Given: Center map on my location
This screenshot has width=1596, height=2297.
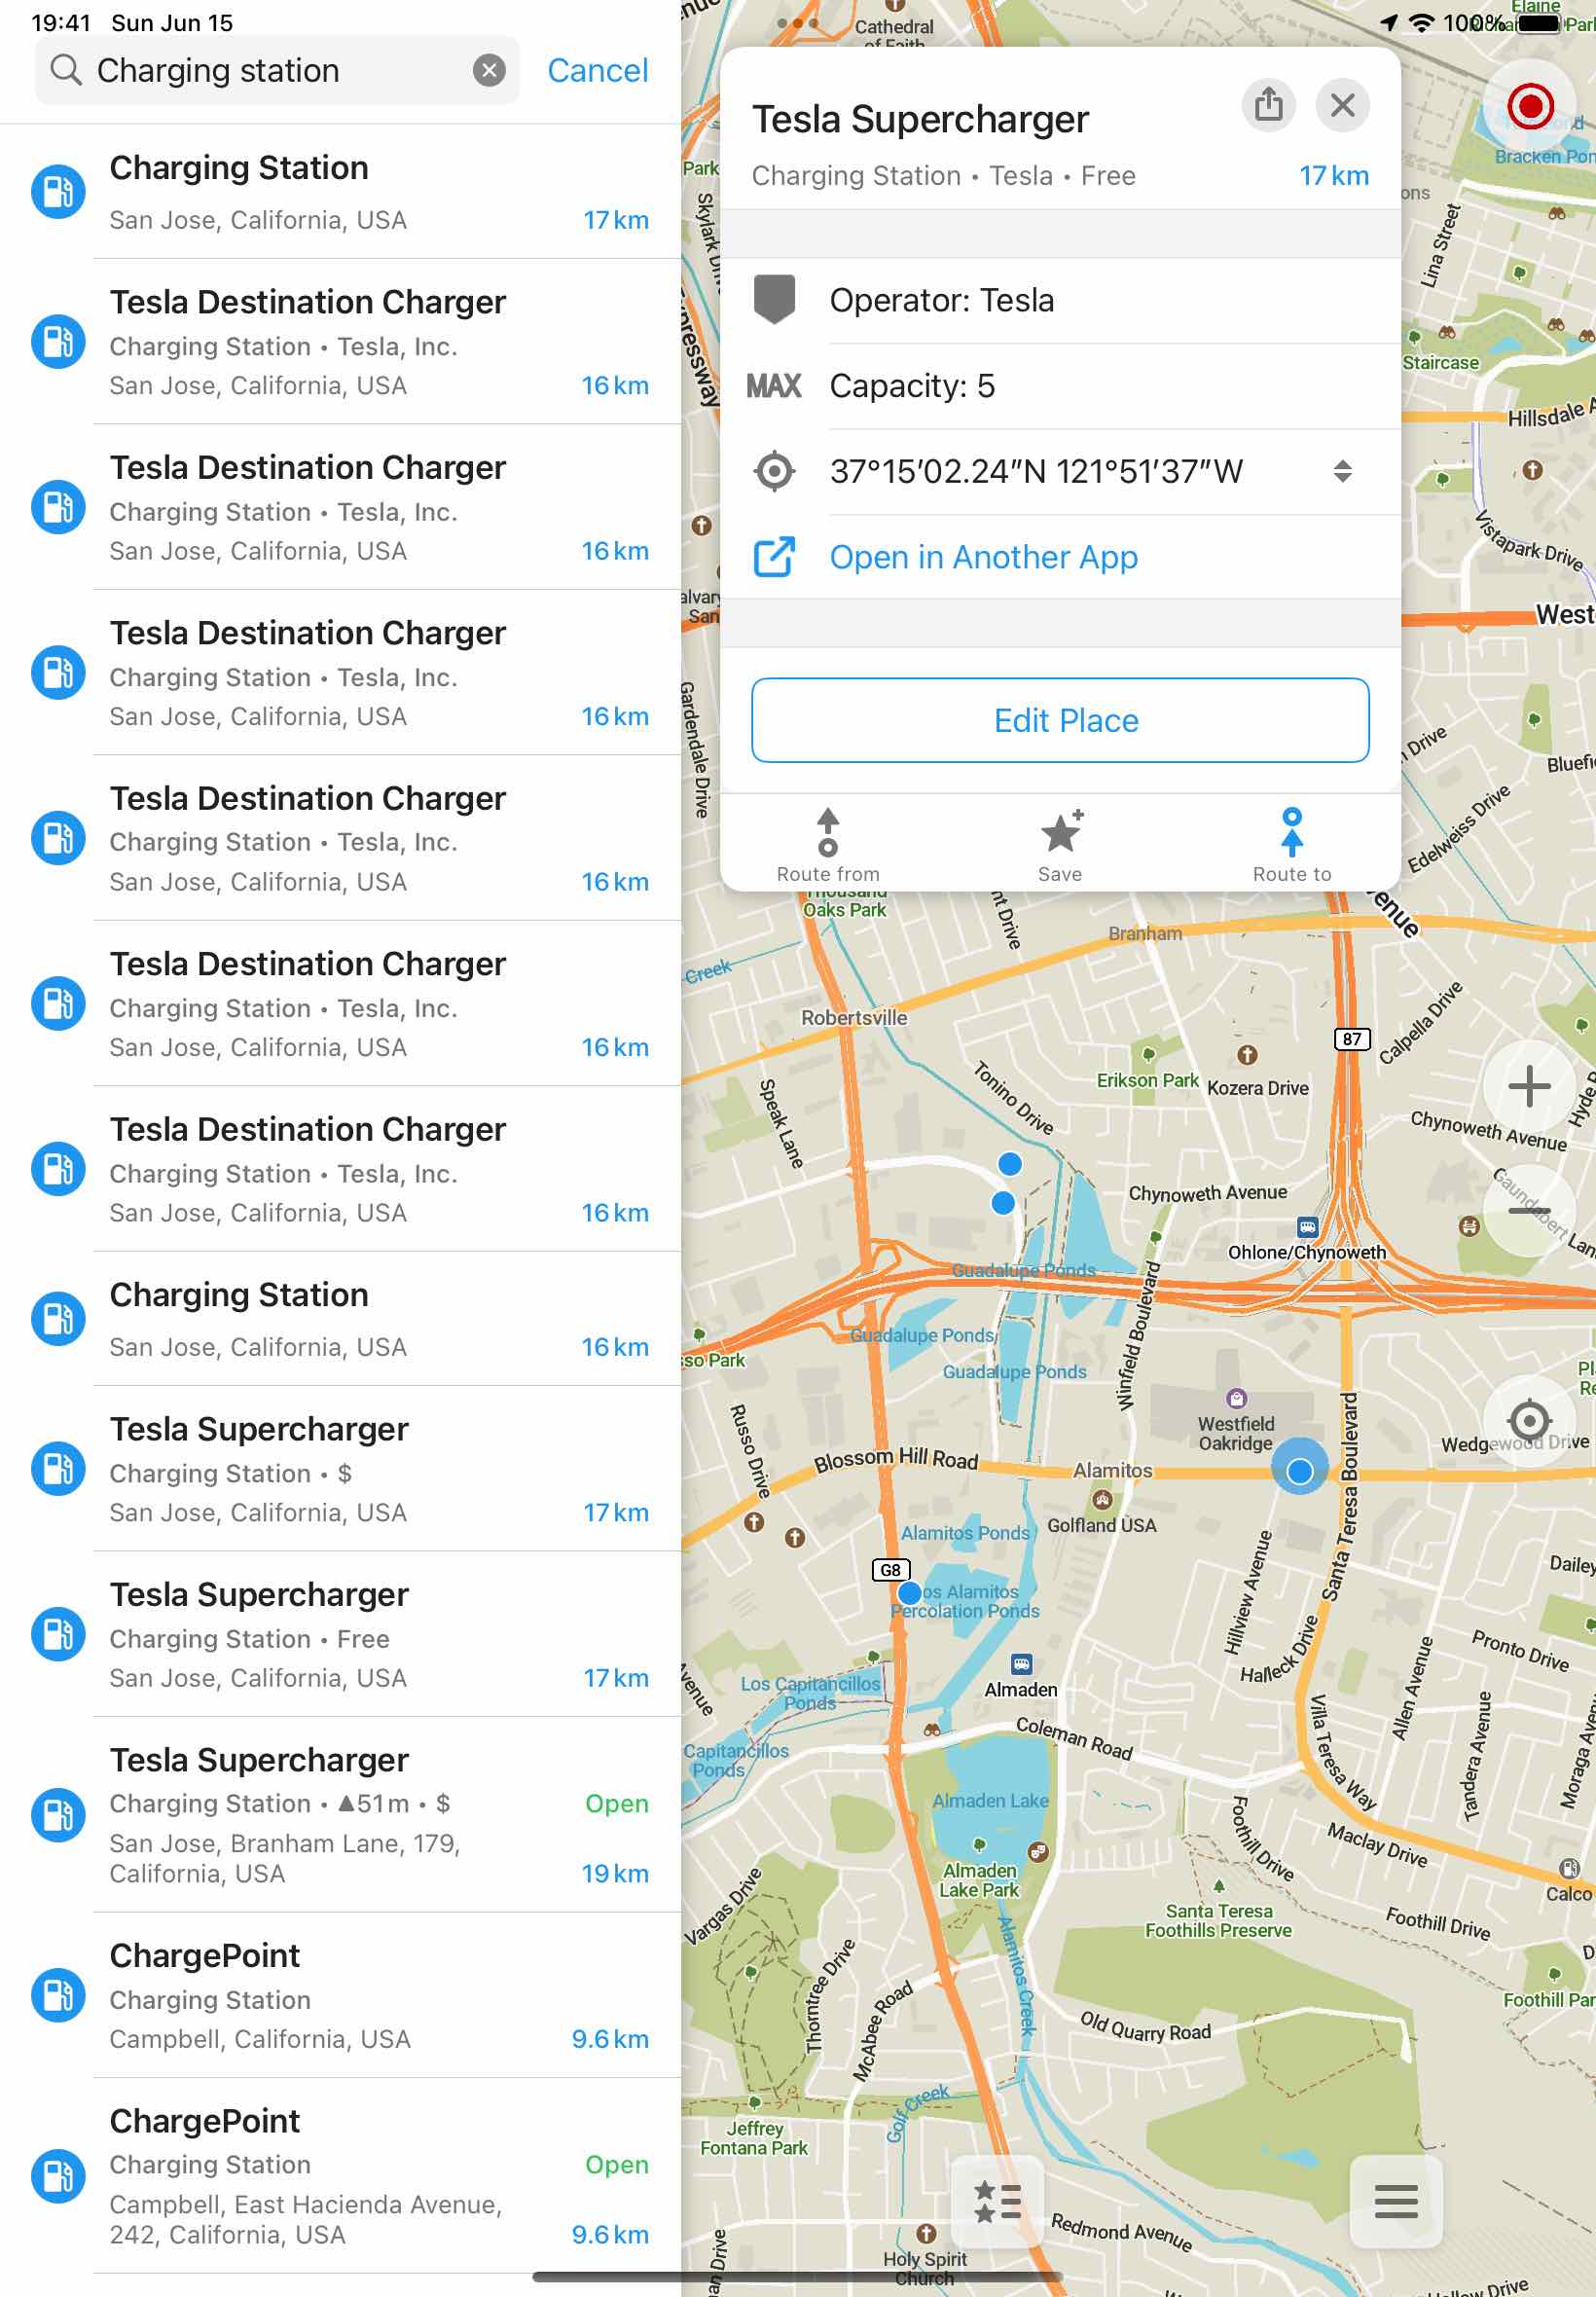Looking at the screenshot, I should [x=1528, y=1420].
